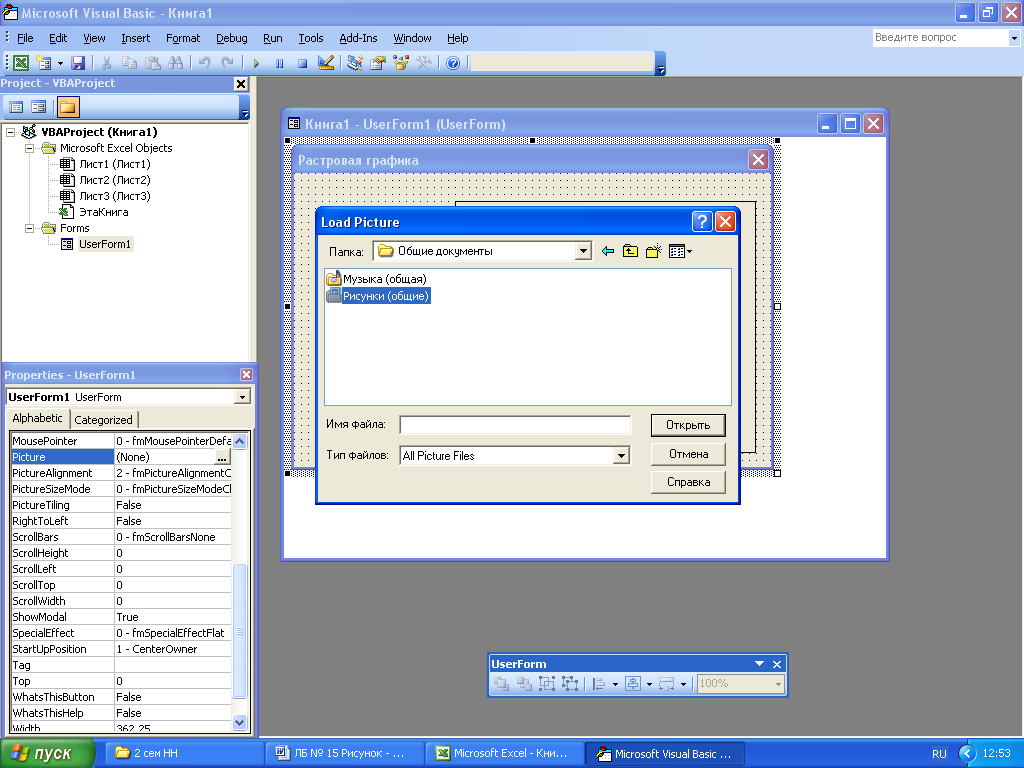Open the Папка folder dropdown
Screen dimensions: 1024x768
point(583,251)
